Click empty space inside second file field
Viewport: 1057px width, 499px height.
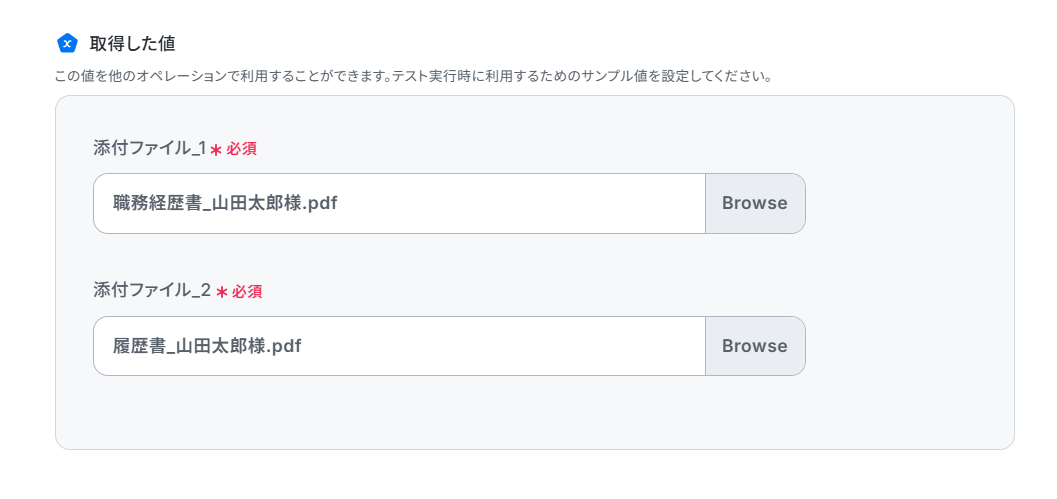[502, 346]
